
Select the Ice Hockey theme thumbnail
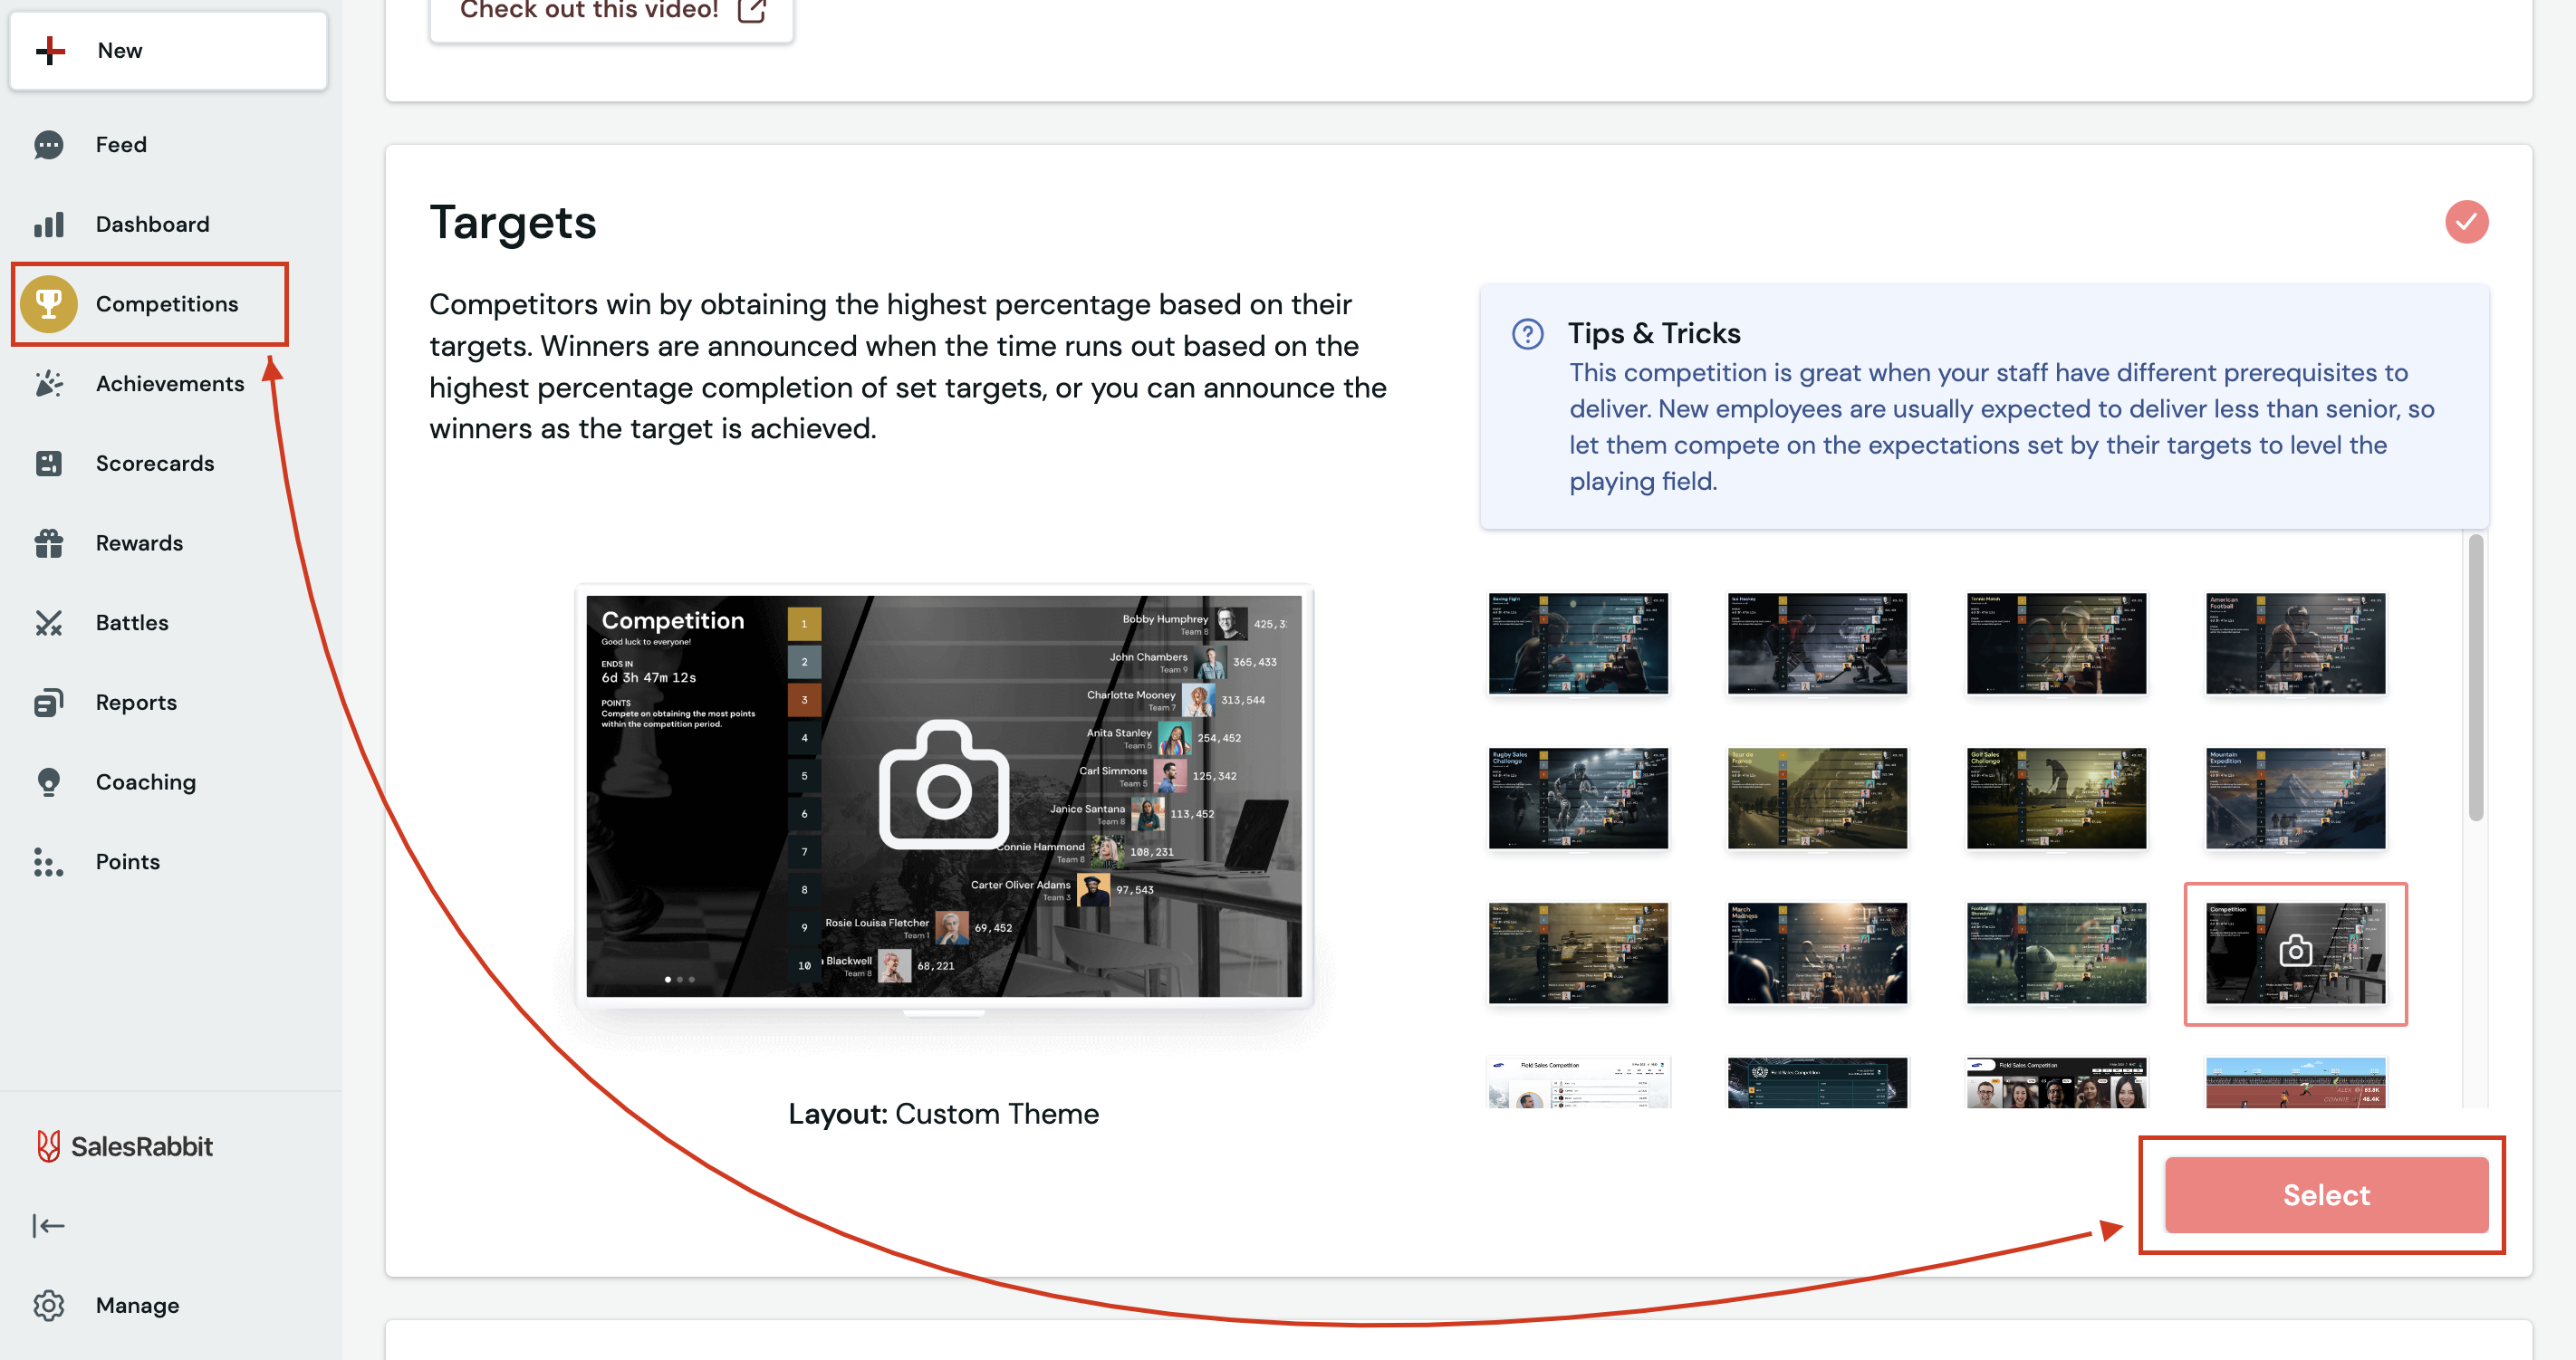1817,643
